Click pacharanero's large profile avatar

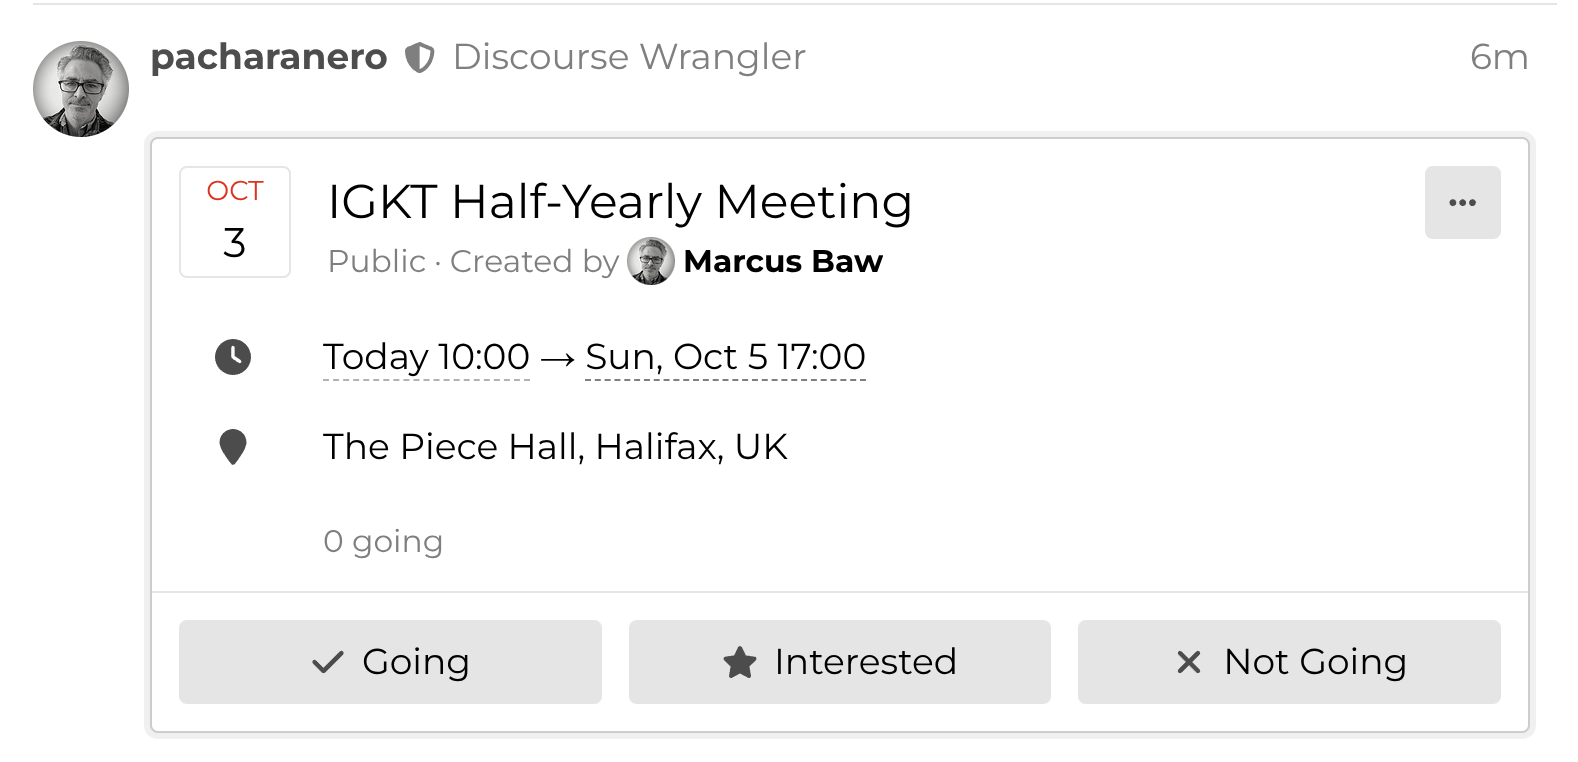coord(81,89)
